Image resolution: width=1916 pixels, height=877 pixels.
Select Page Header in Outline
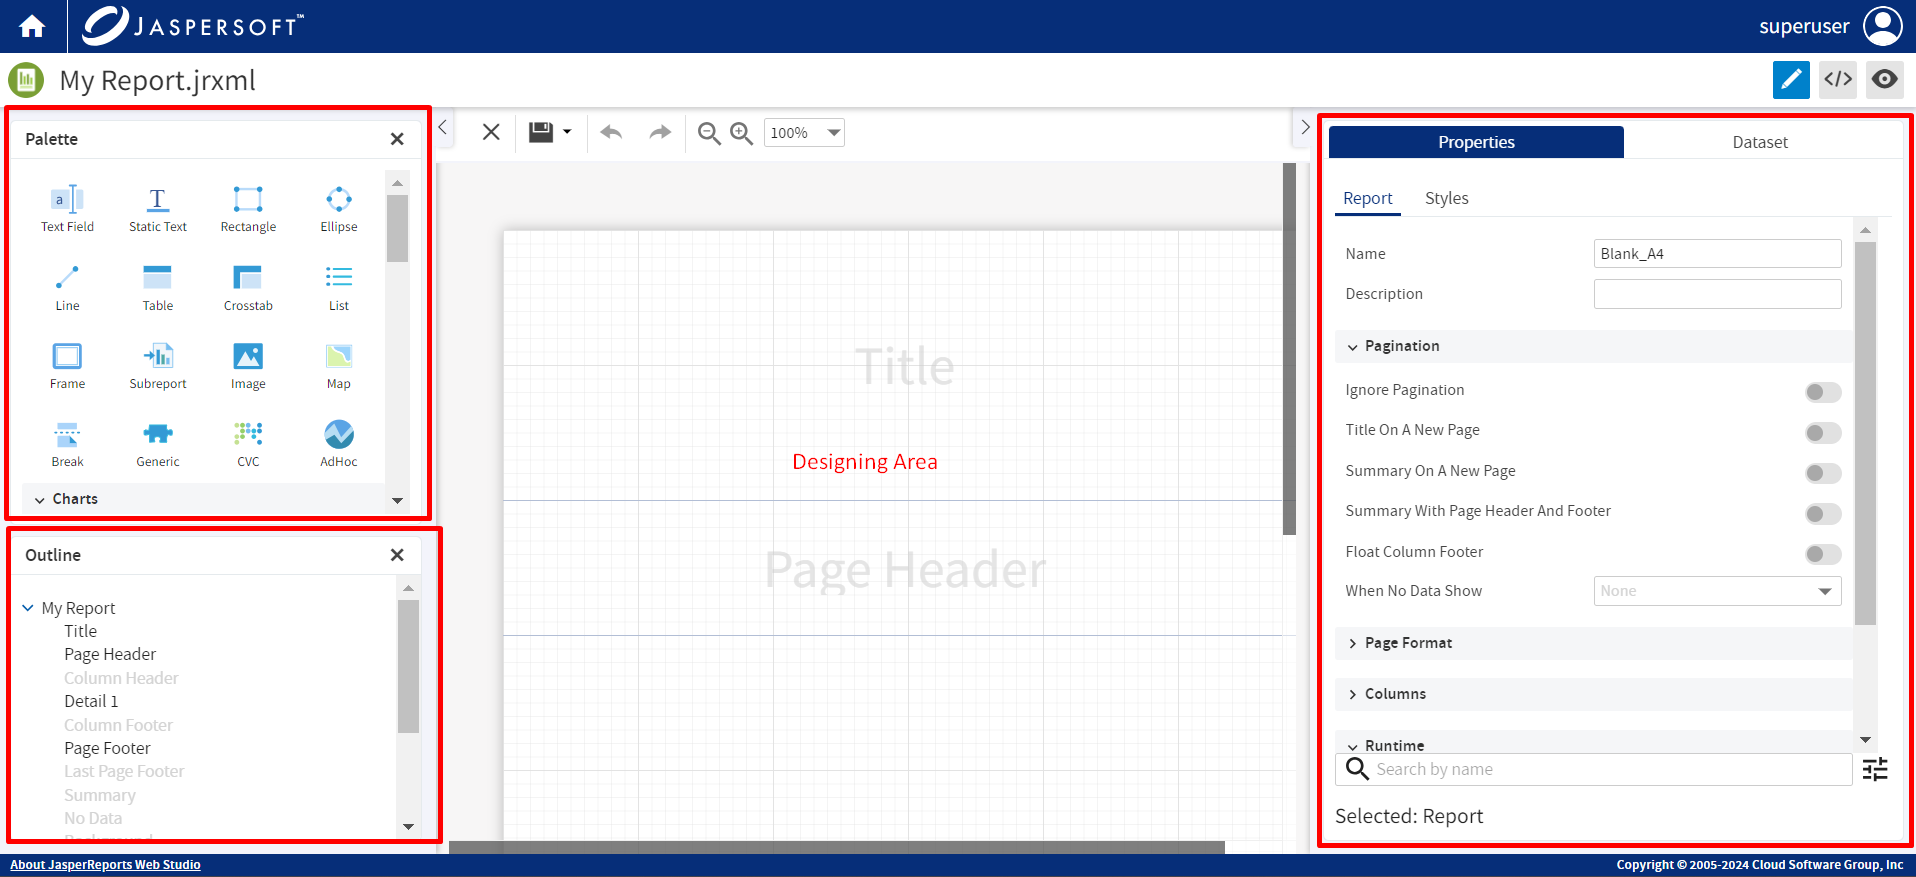click(x=110, y=654)
